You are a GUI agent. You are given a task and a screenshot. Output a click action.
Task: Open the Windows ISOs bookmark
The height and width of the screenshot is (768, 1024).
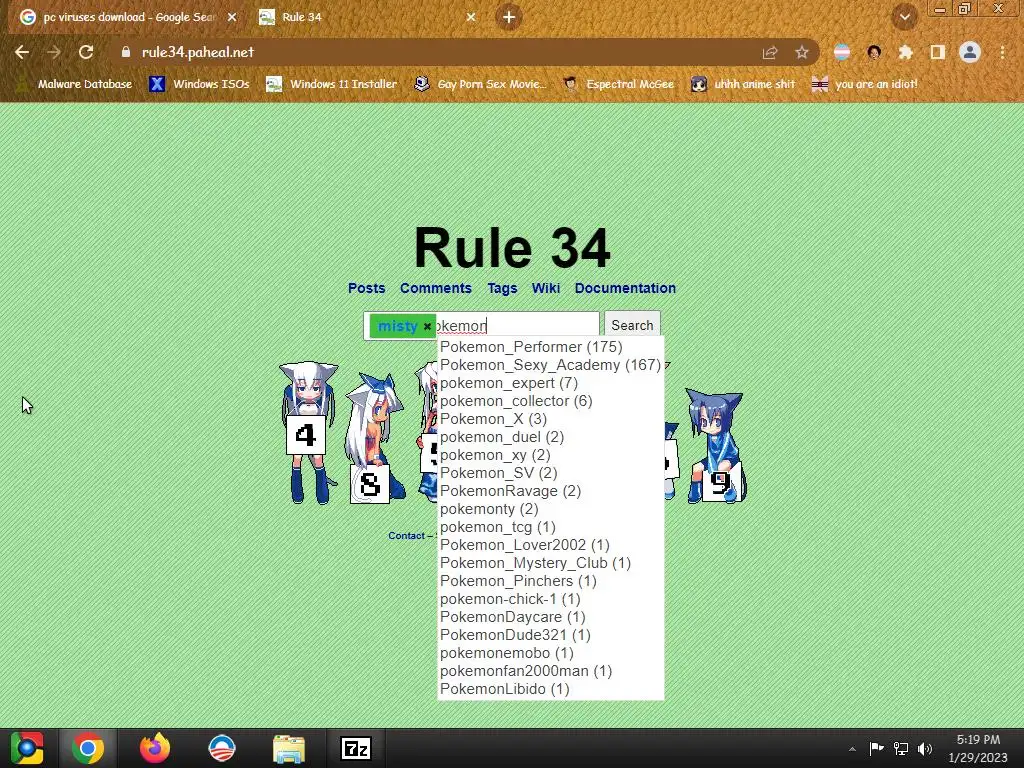click(x=199, y=84)
